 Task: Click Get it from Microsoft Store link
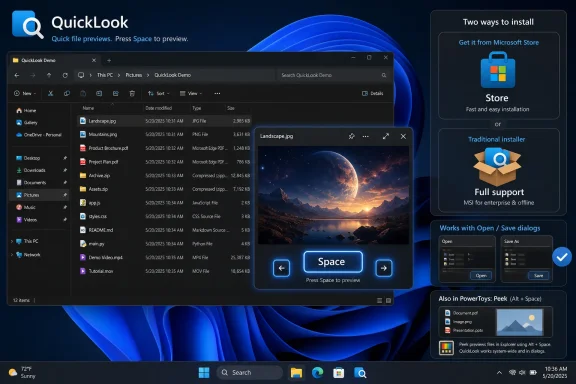(498, 42)
